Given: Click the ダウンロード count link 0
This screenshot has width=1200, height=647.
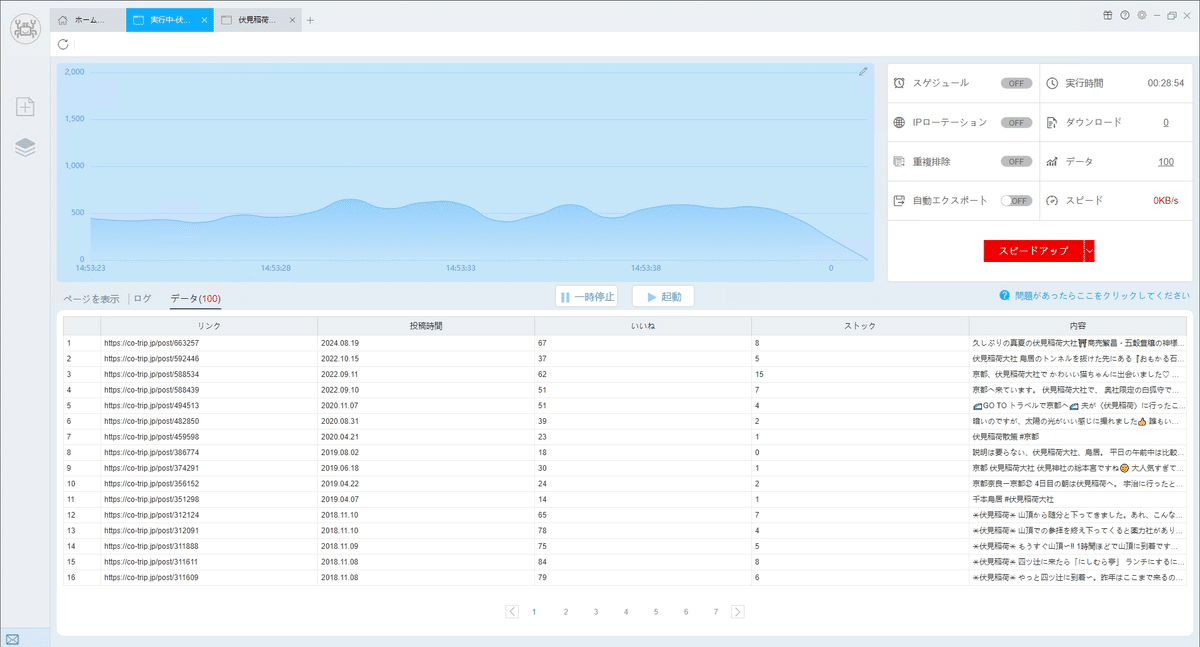Looking at the screenshot, I should point(1165,122).
